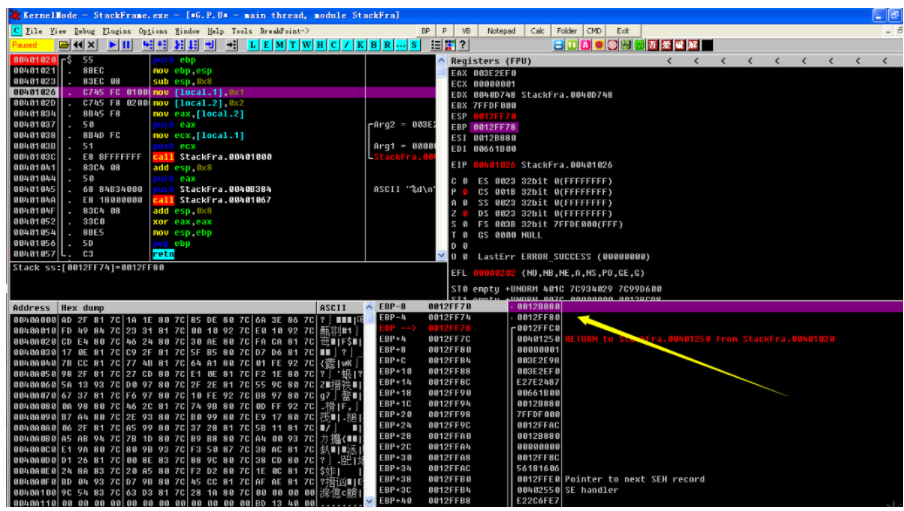Open debugging options list icon
The width and height of the screenshot is (904, 511).
click(436, 45)
